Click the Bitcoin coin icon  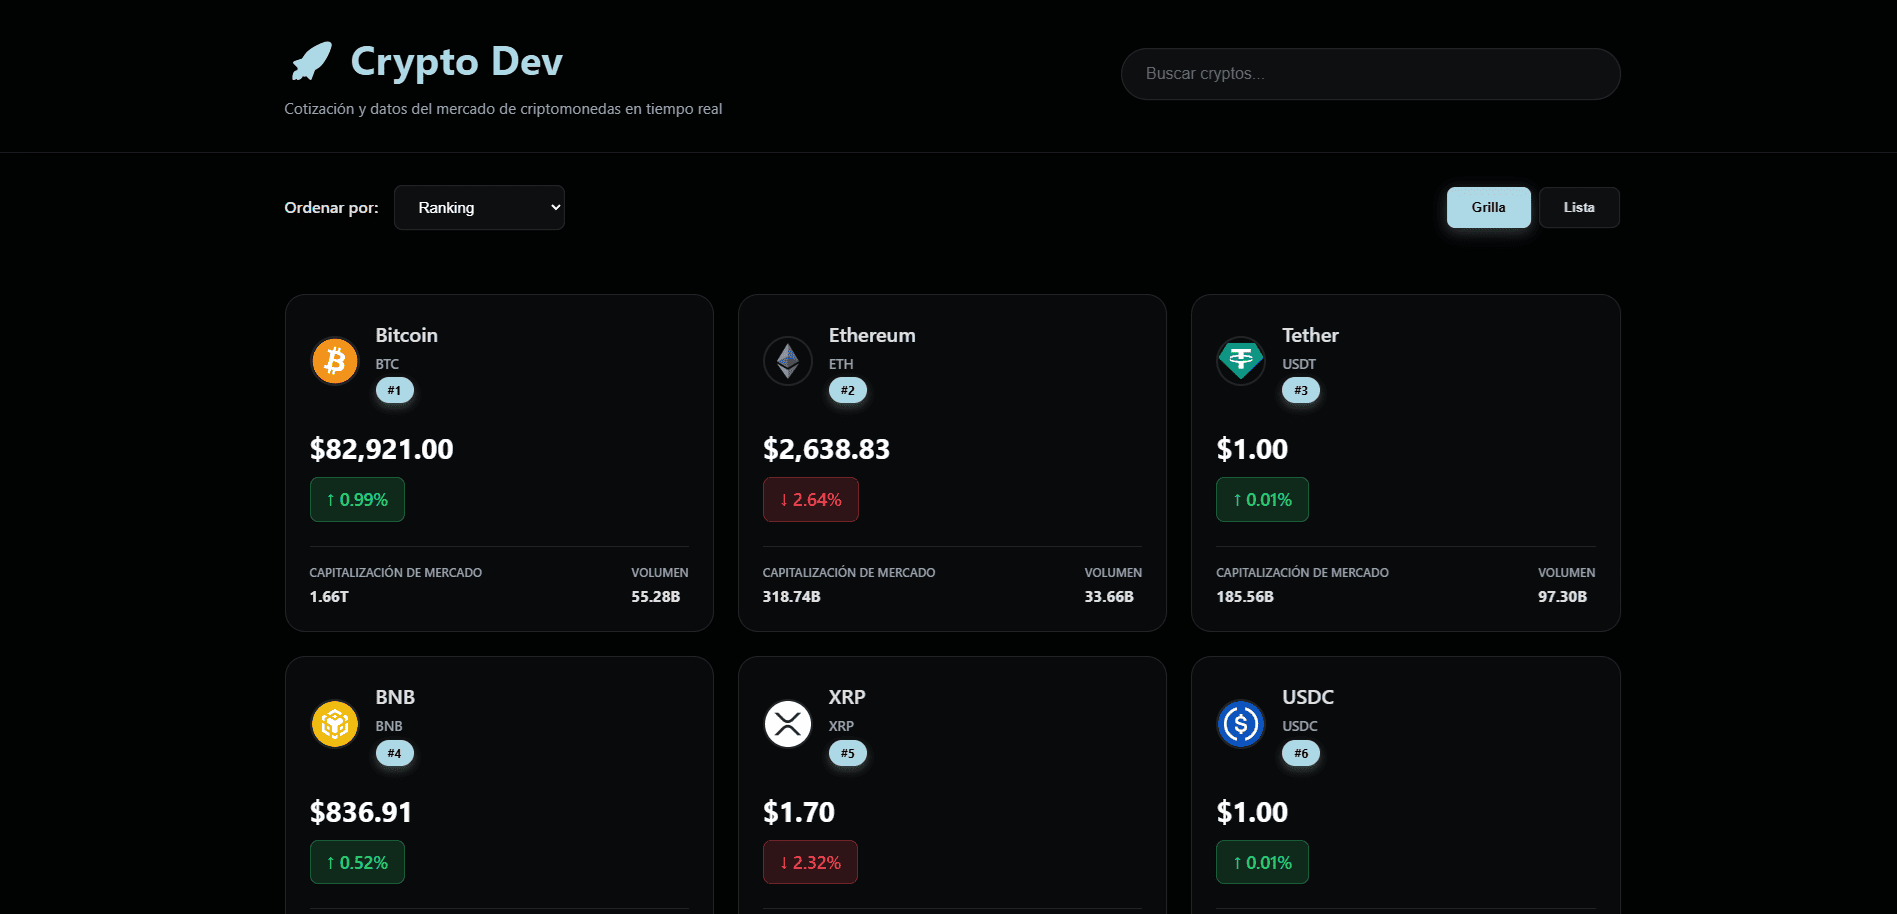[335, 360]
